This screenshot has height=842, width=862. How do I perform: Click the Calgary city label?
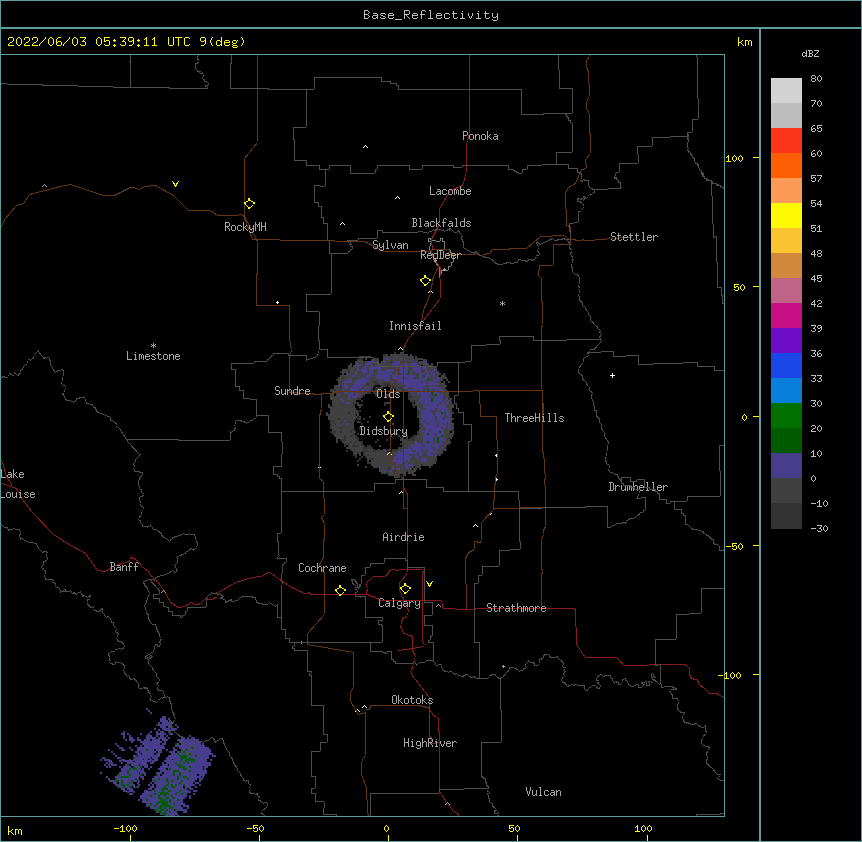(x=399, y=603)
